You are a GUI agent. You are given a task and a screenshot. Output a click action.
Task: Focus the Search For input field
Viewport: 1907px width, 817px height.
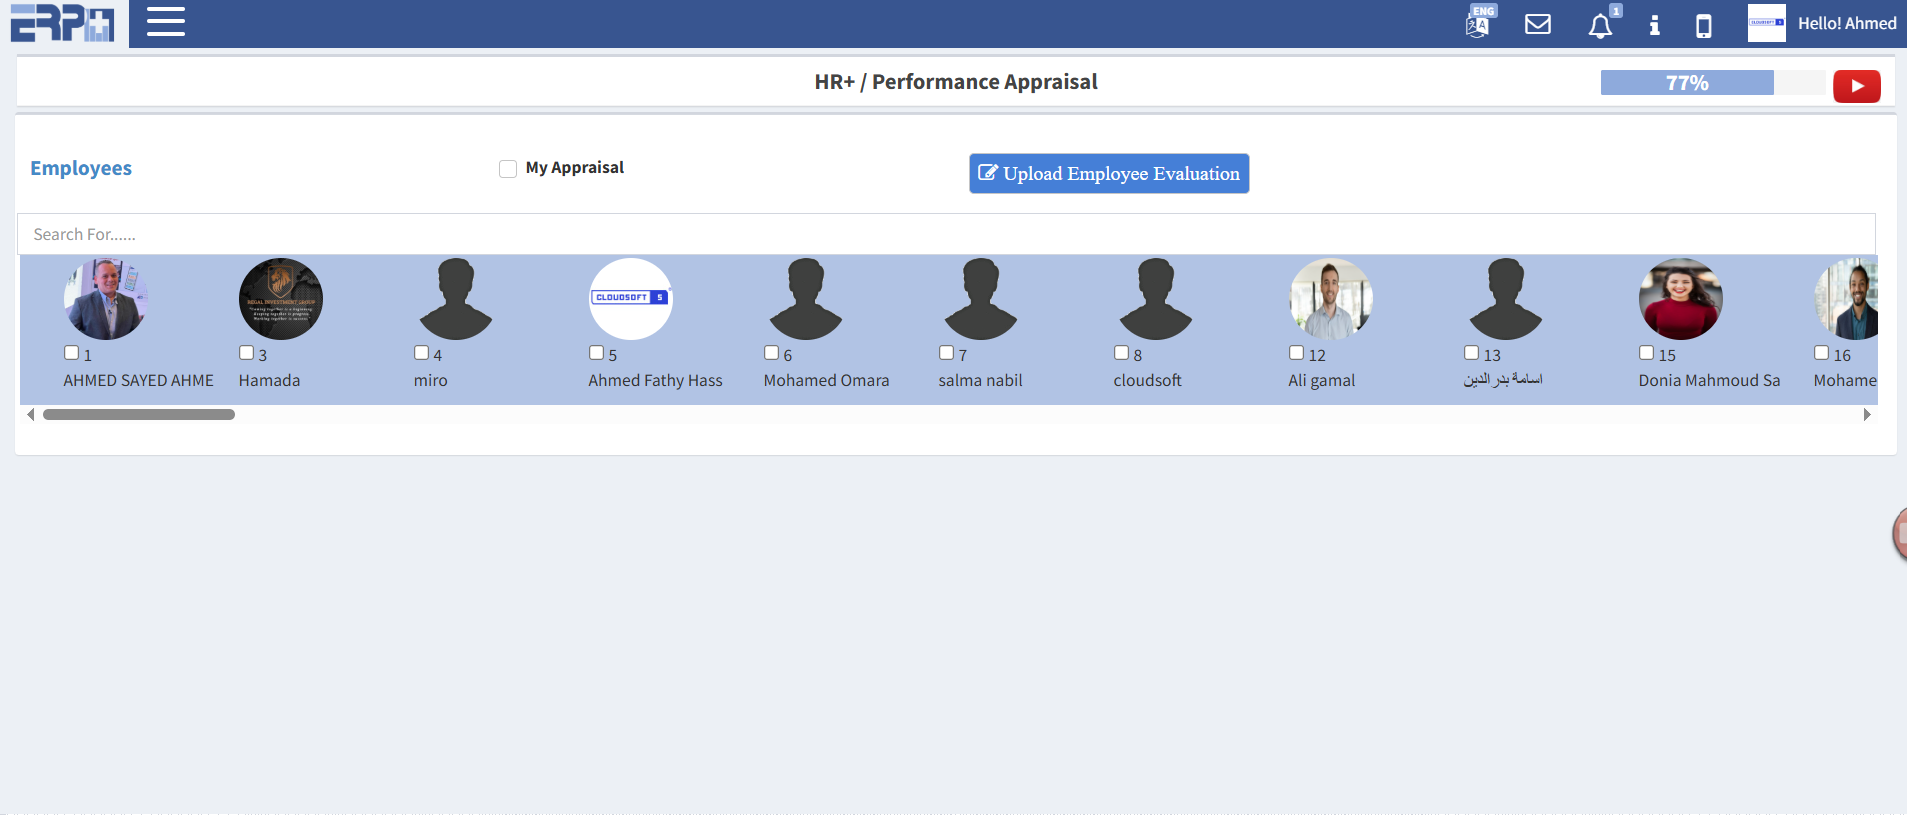click(945, 234)
